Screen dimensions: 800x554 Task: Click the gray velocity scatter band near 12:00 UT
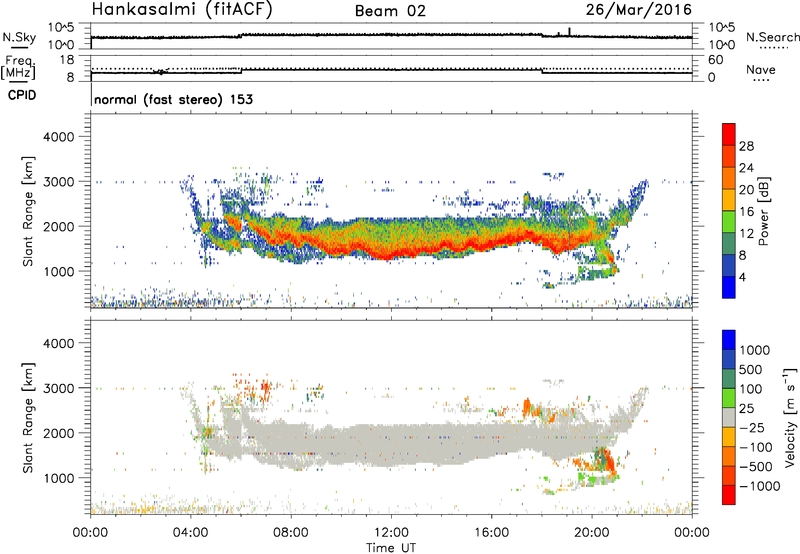[391, 444]
